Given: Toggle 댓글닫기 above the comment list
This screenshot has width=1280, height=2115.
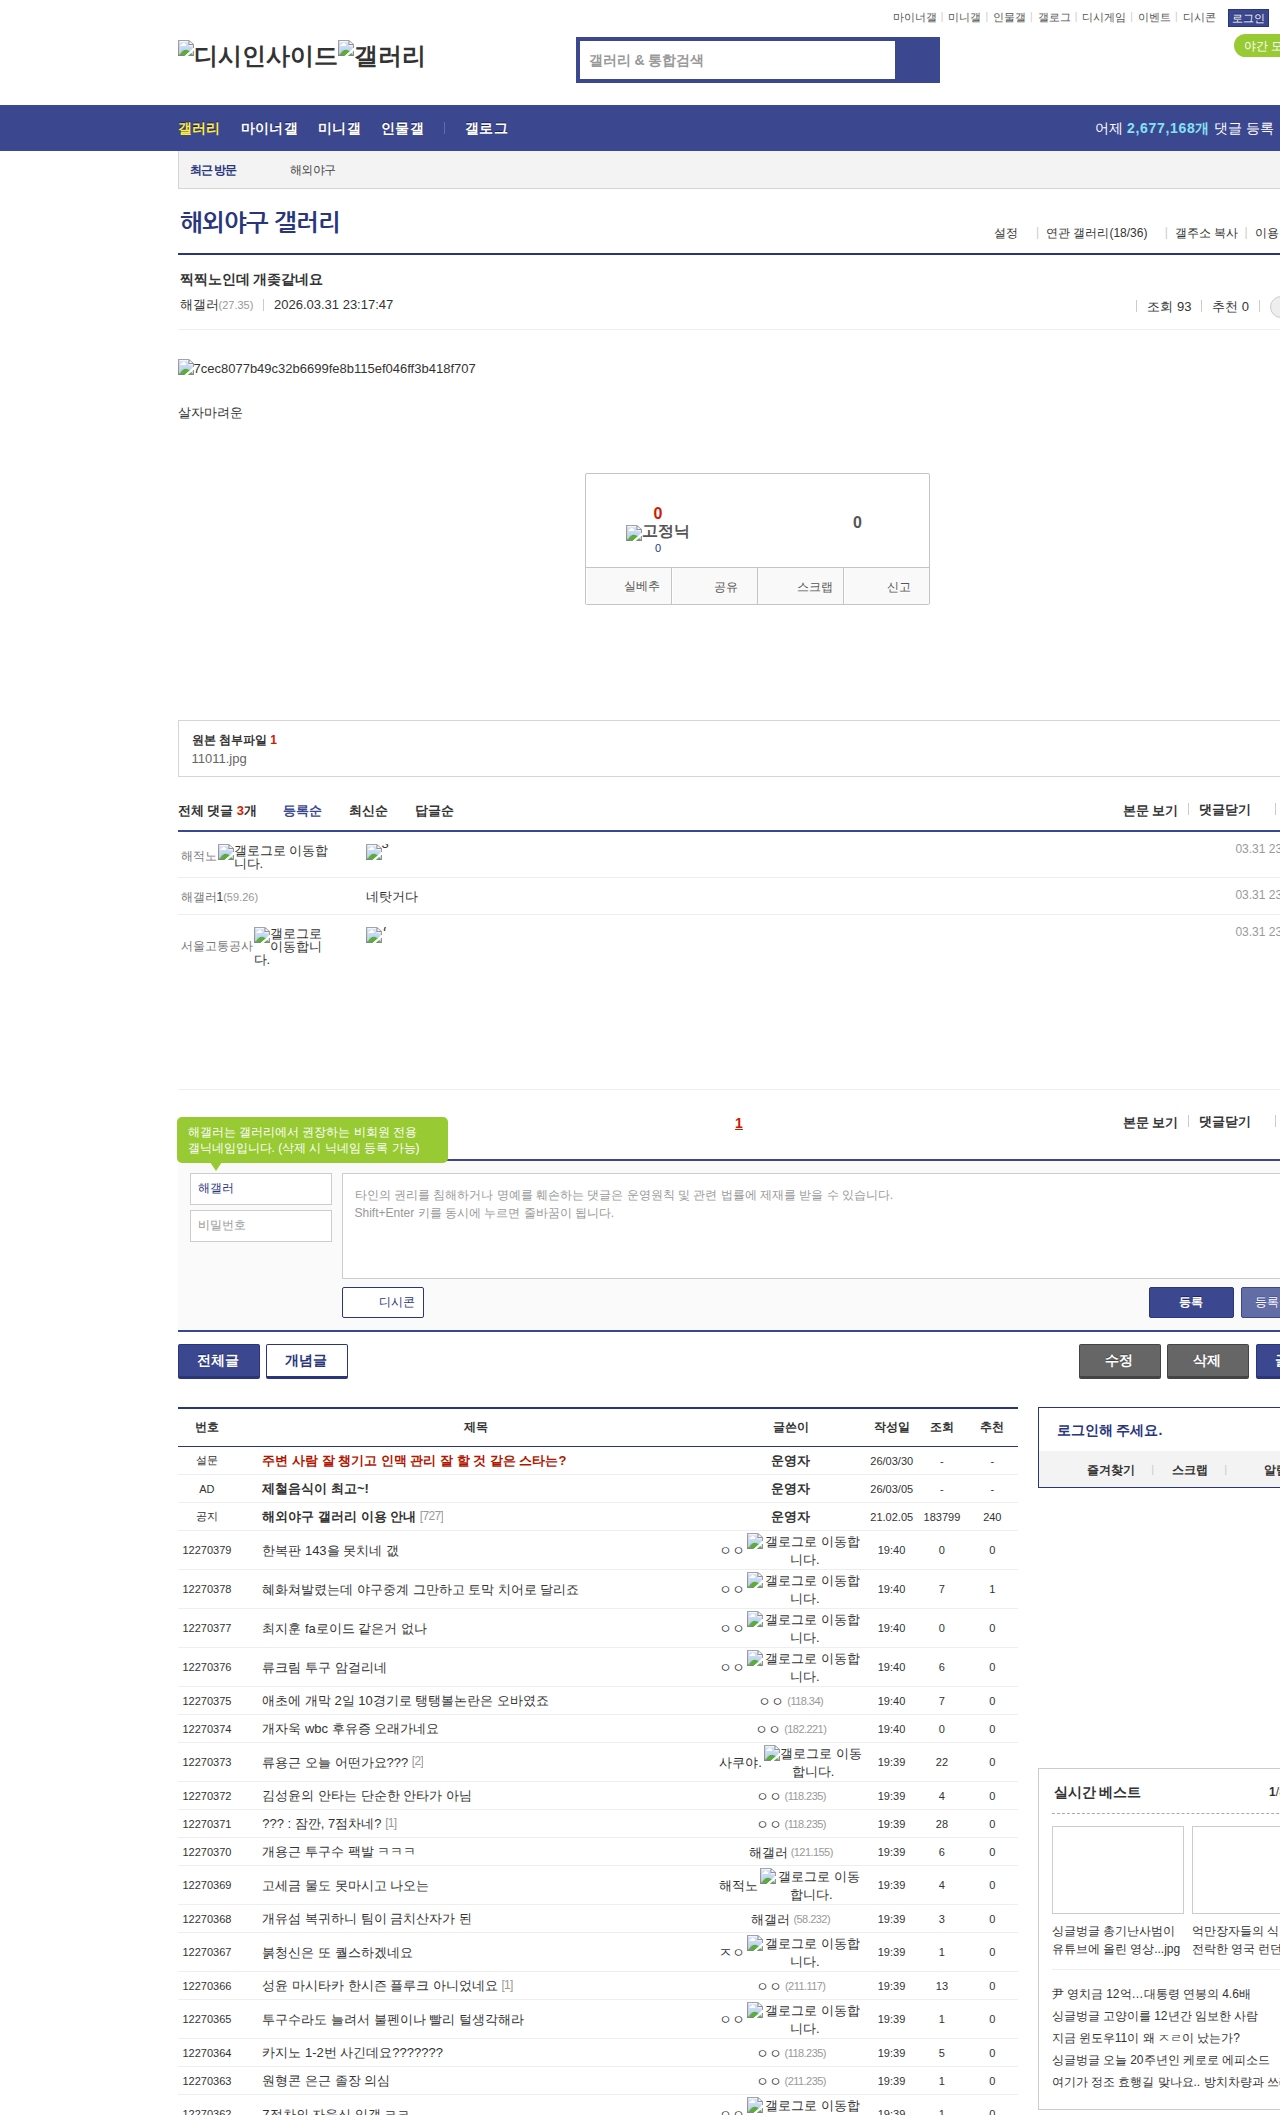Looking at the screenshot, I should pos(1225,810).
